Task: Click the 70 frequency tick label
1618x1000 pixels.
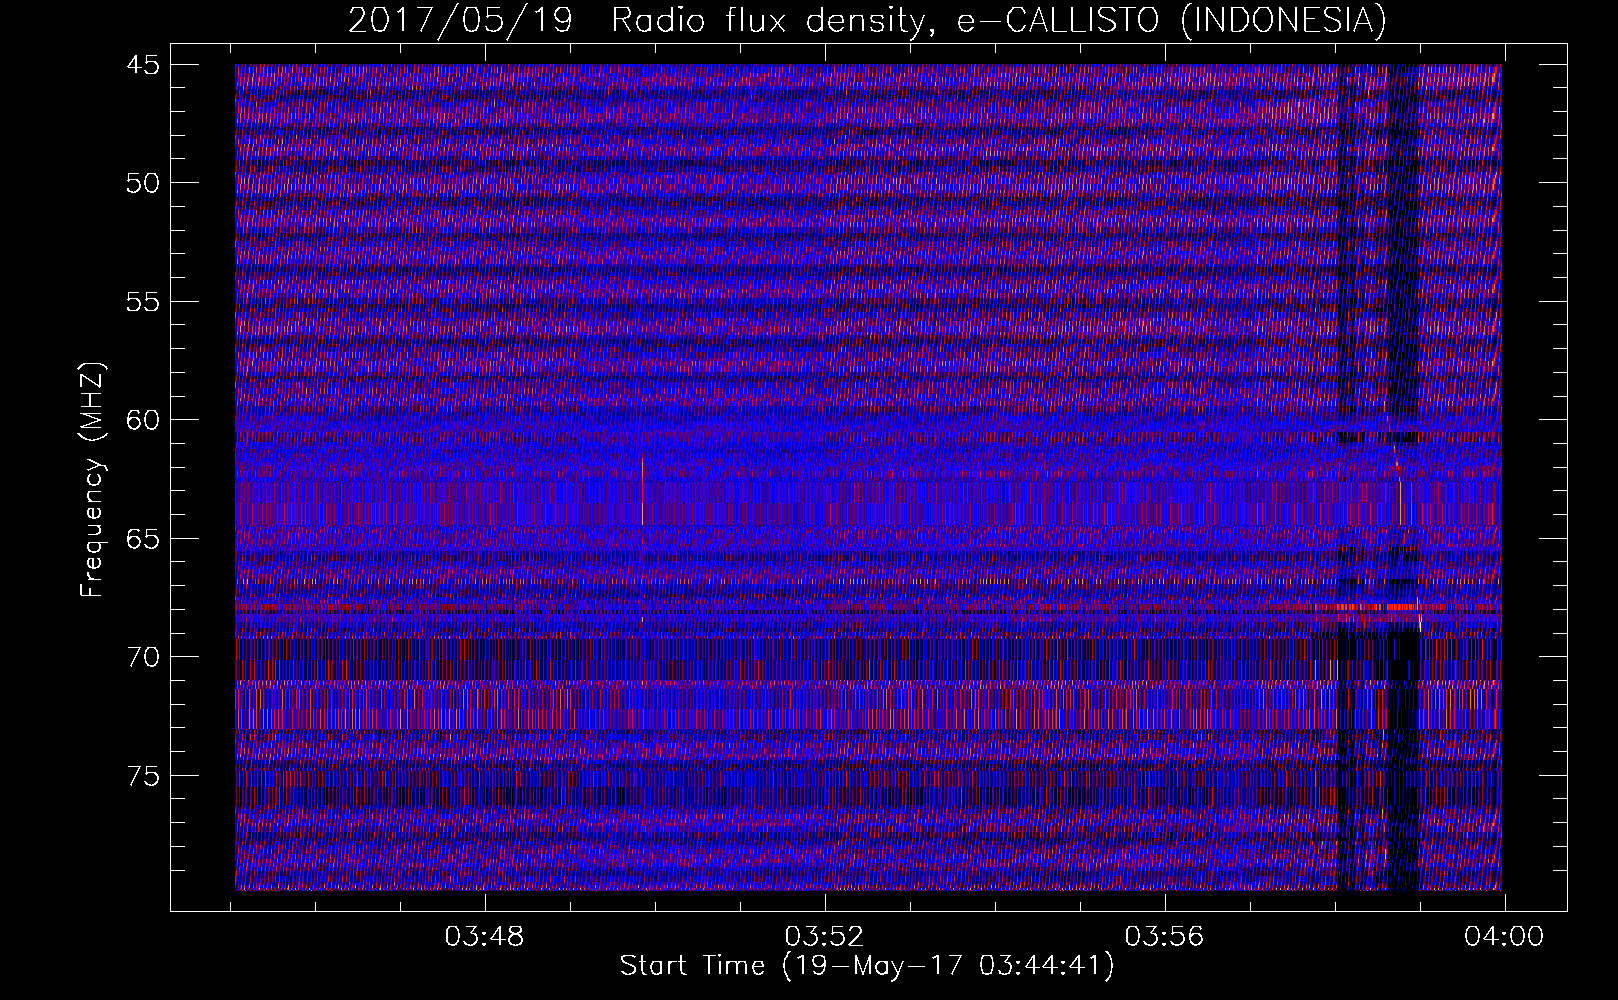Action: [141, 657]
